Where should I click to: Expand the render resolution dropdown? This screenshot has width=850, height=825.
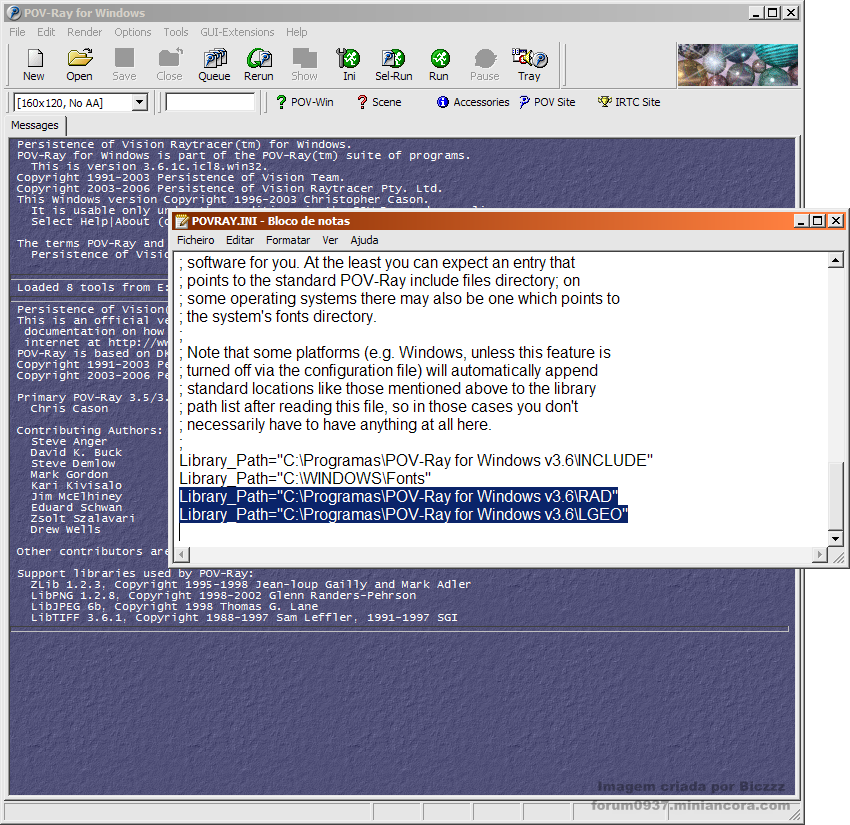[x=140, y=102]
